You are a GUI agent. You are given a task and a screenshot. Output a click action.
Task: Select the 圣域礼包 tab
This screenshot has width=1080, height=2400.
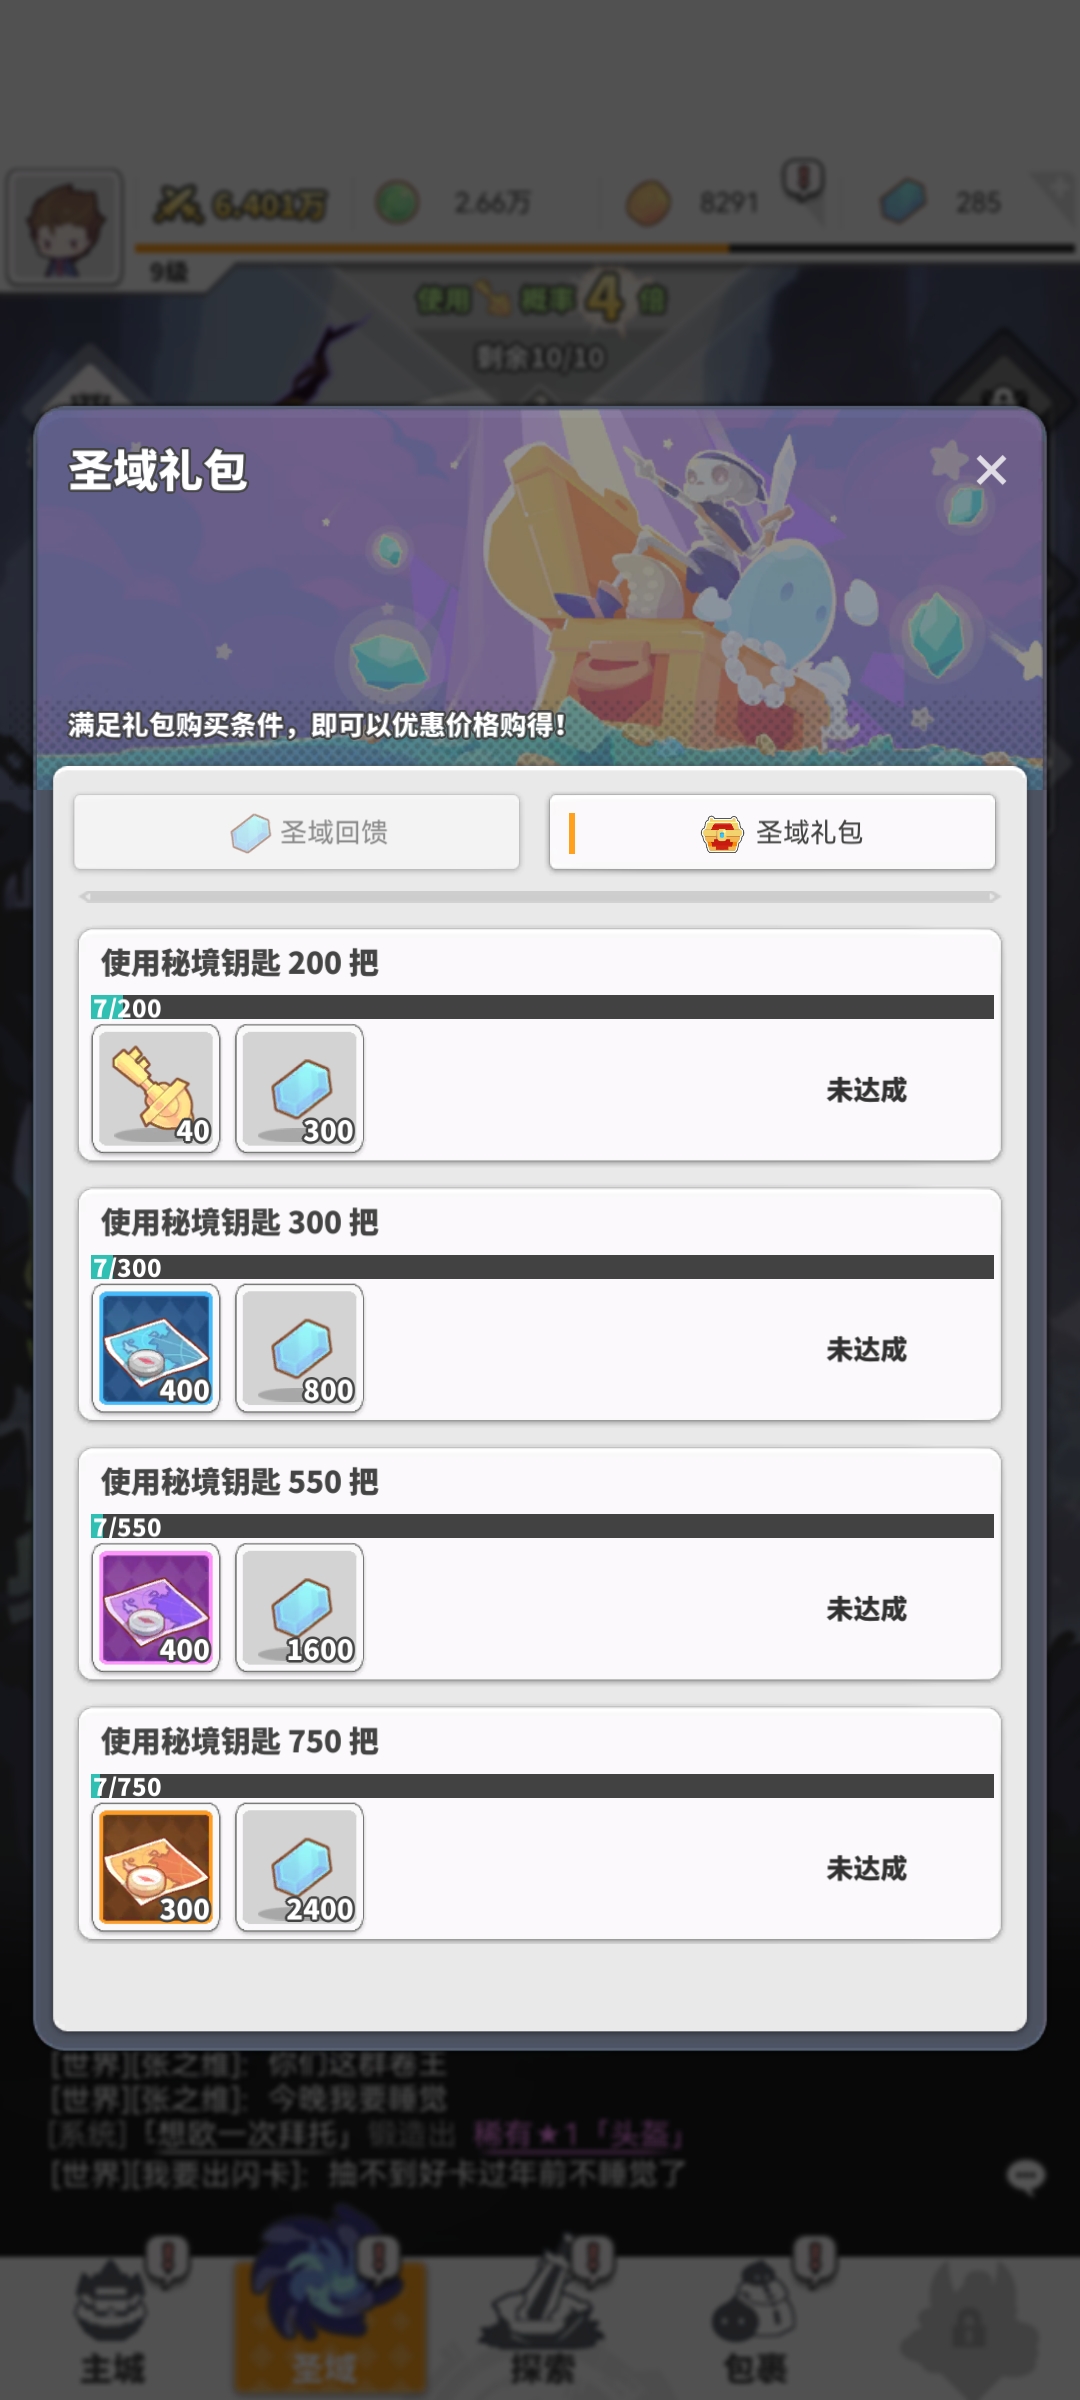tap(772, 832)
